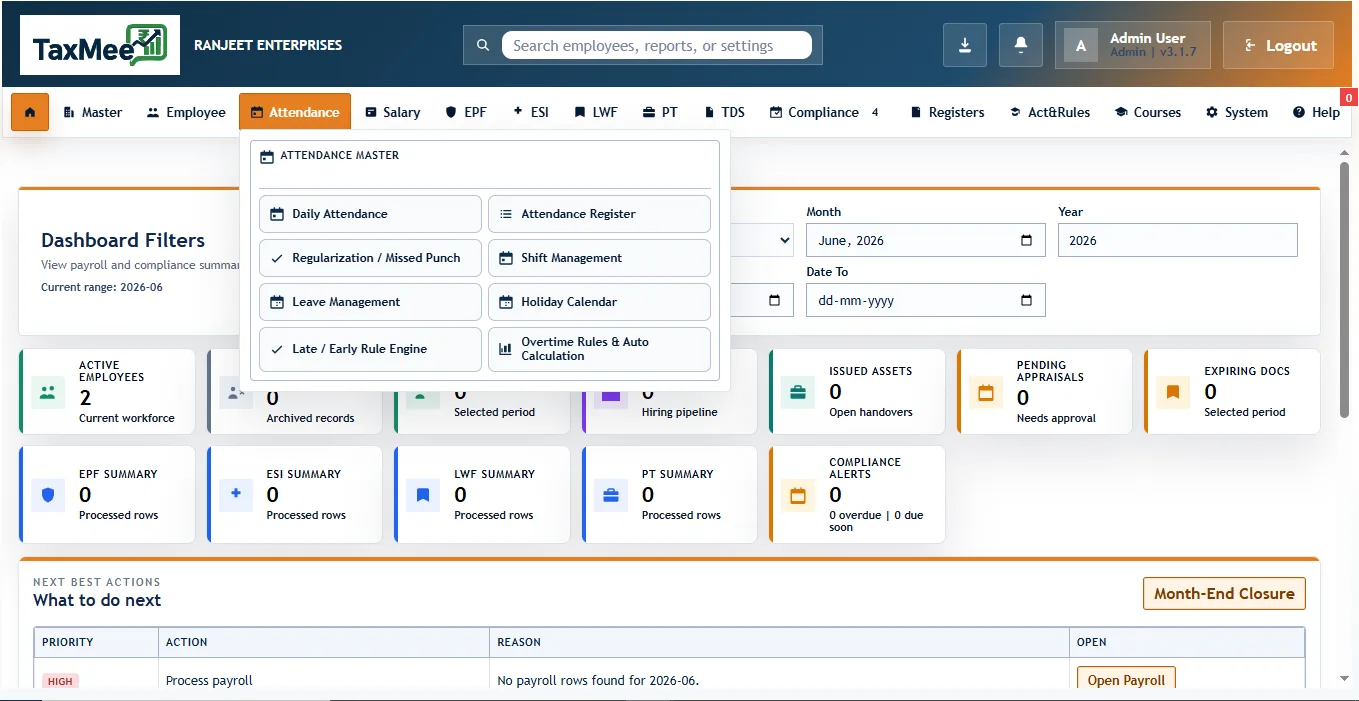The height and width of the screenshot is (701, 1359).
Task: Open the Registers menu
Action: click(947, 112)
